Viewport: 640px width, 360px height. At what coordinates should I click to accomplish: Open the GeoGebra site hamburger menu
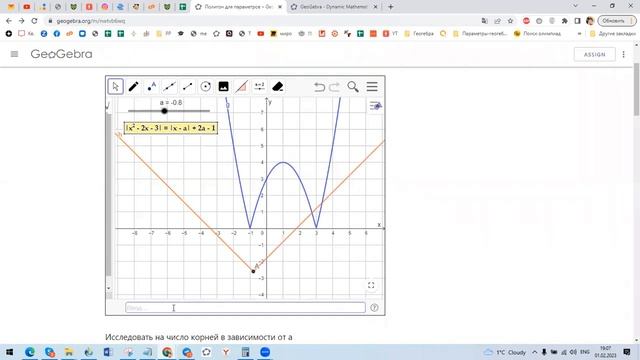(14, 54)
